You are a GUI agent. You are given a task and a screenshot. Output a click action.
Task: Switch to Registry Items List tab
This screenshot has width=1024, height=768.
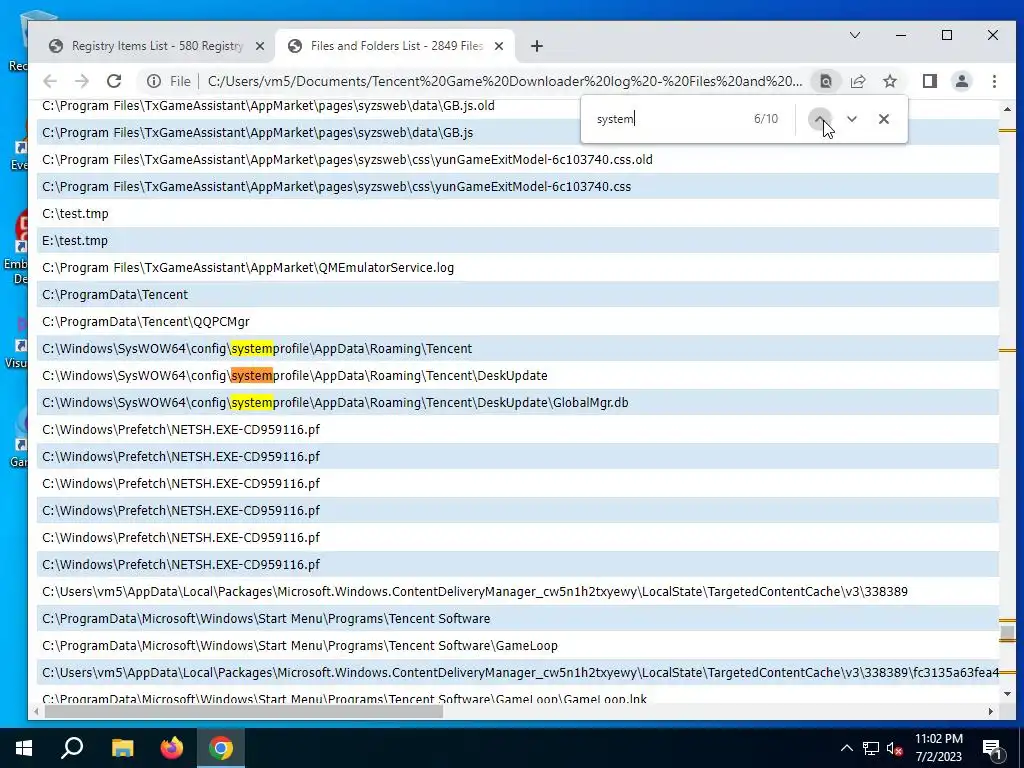157,46
